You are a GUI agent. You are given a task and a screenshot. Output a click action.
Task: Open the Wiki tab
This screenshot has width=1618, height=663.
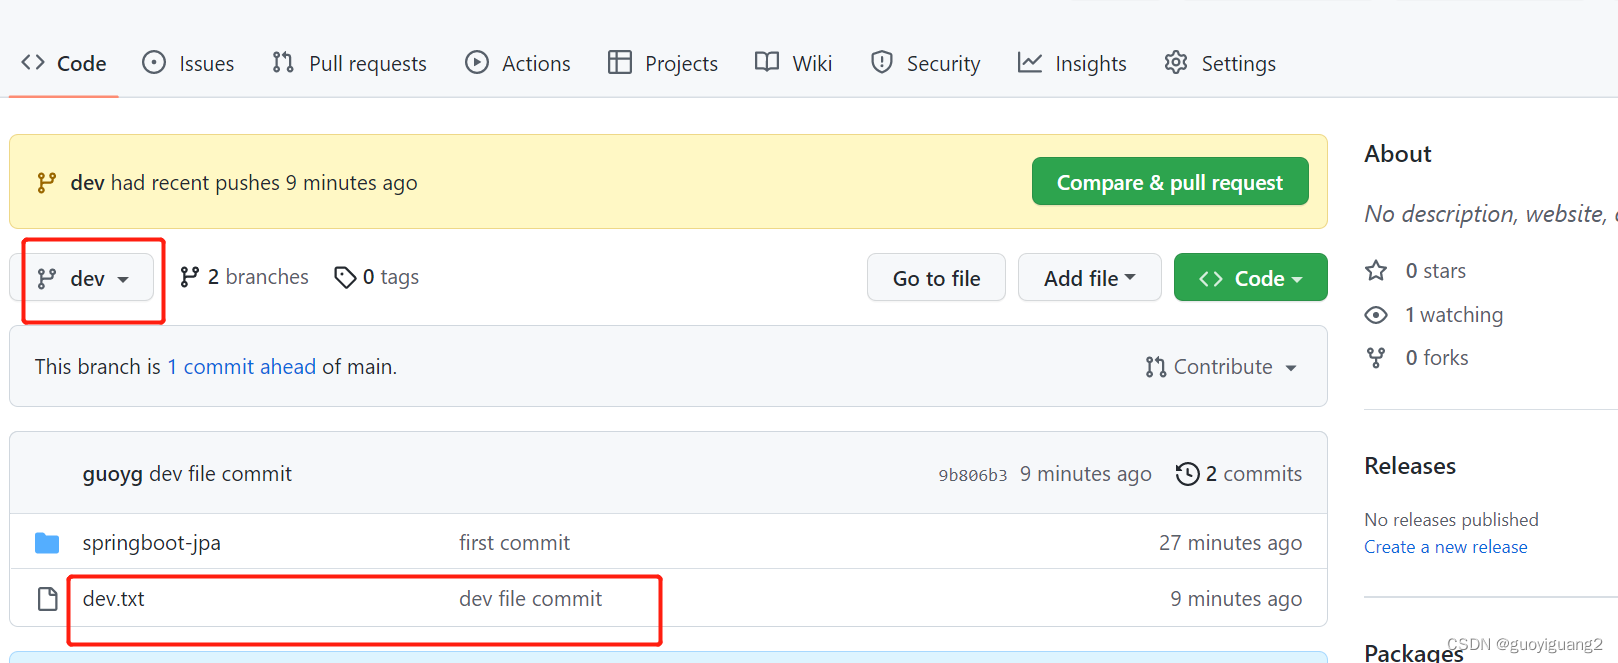click(x=793, y=63)
